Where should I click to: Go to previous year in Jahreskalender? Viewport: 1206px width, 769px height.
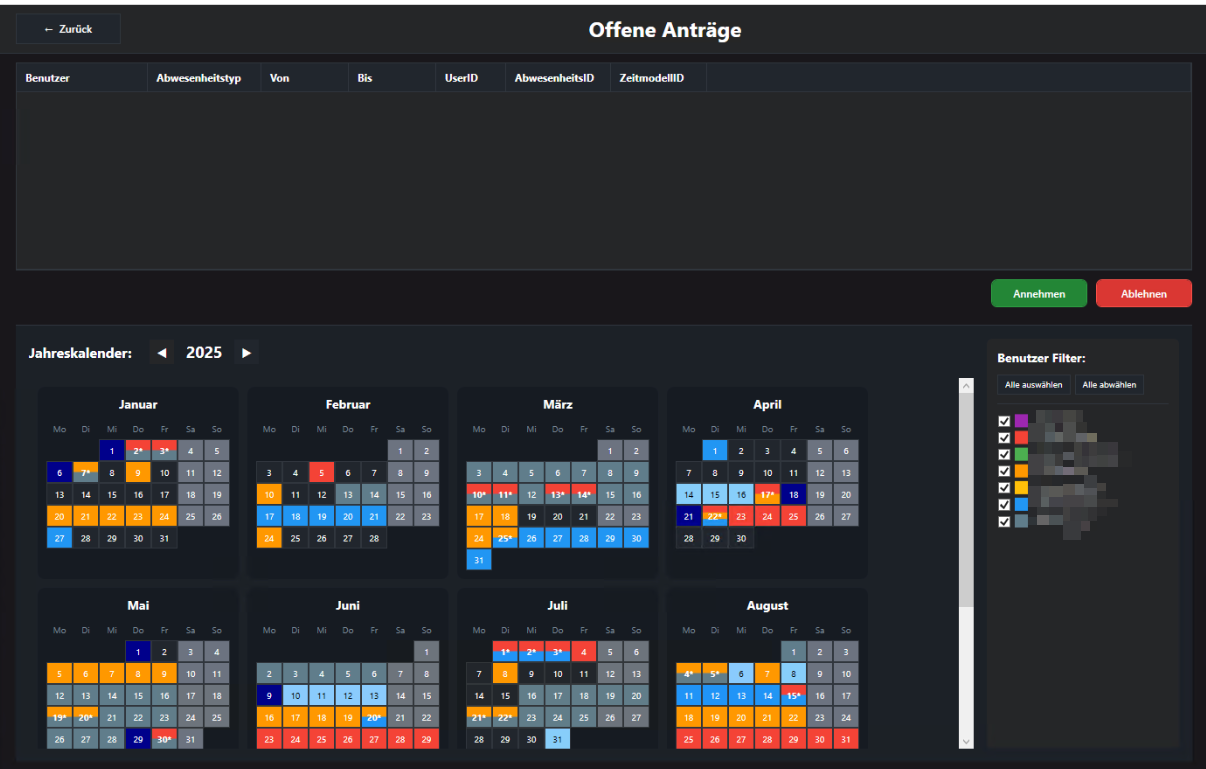[x=161, y=352]
